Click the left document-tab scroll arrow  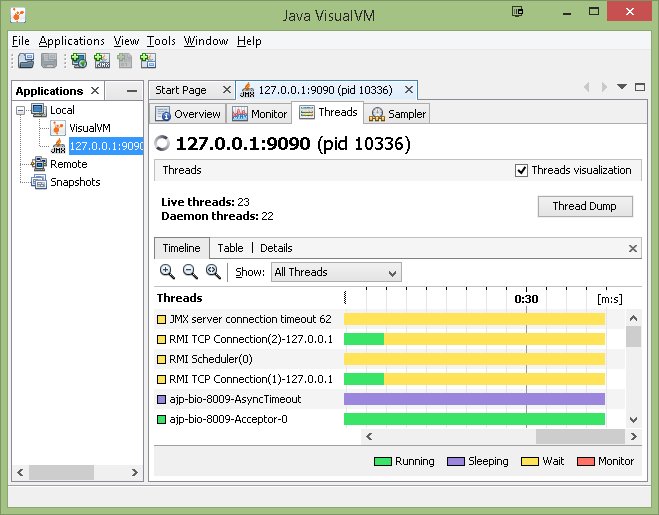[587, 87]
